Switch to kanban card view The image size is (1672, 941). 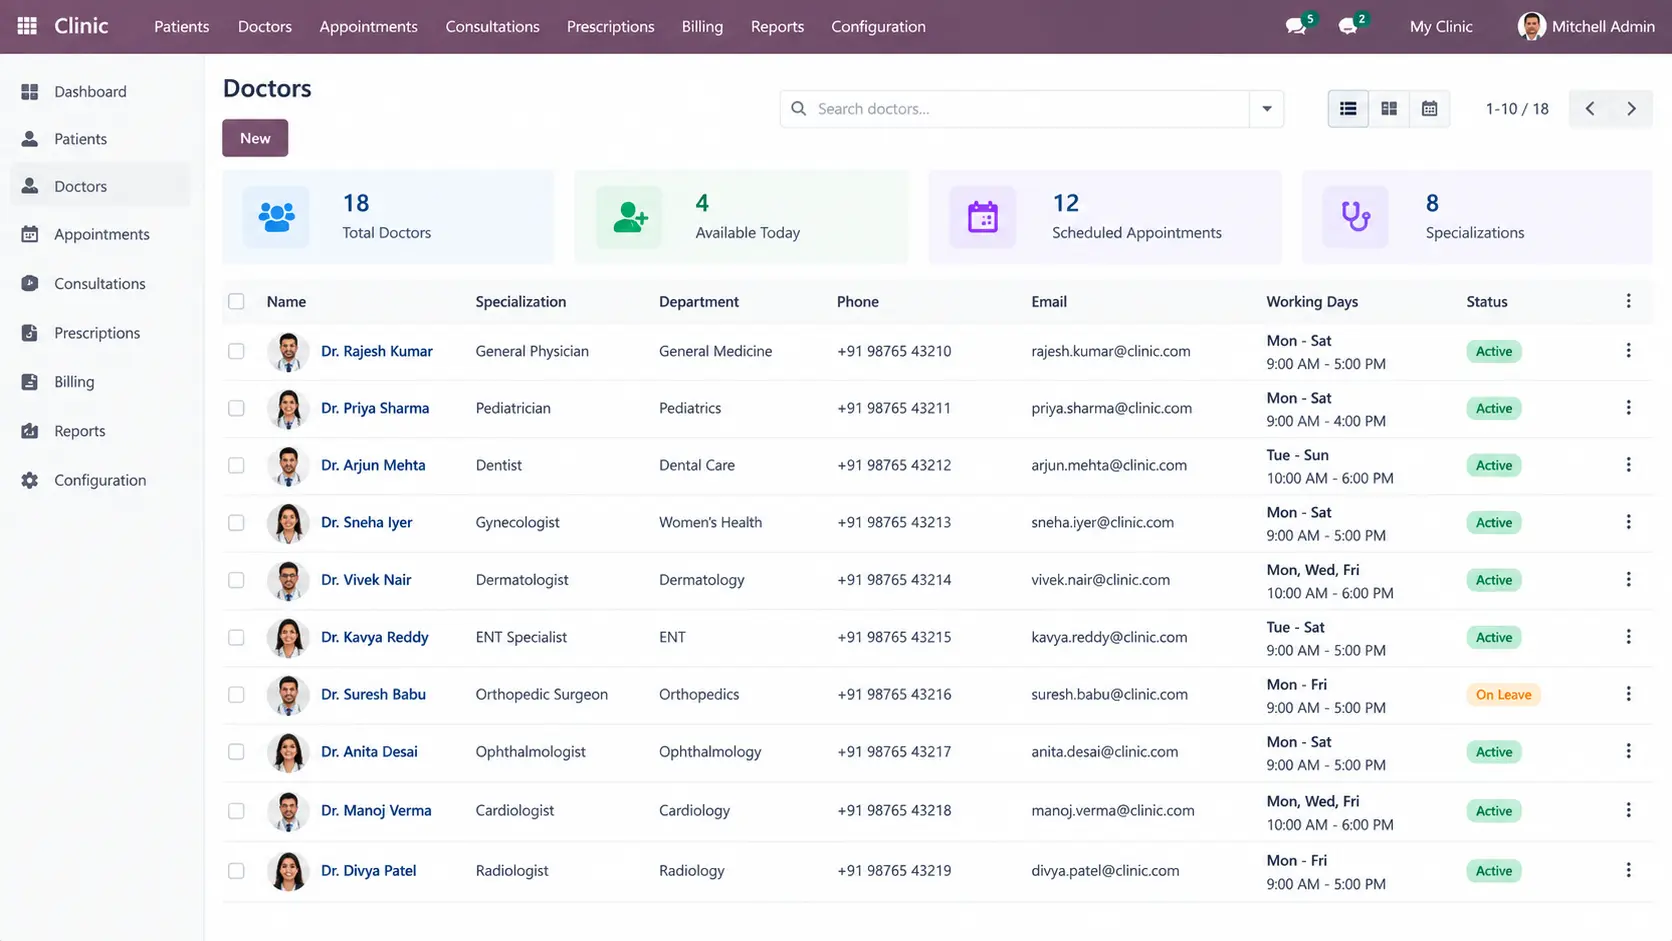pos(1389,108)
